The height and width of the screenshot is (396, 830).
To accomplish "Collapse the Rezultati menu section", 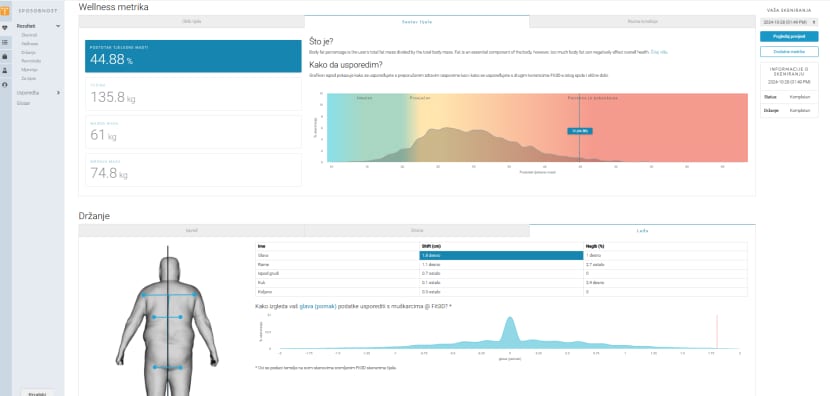I will point(58,26).
